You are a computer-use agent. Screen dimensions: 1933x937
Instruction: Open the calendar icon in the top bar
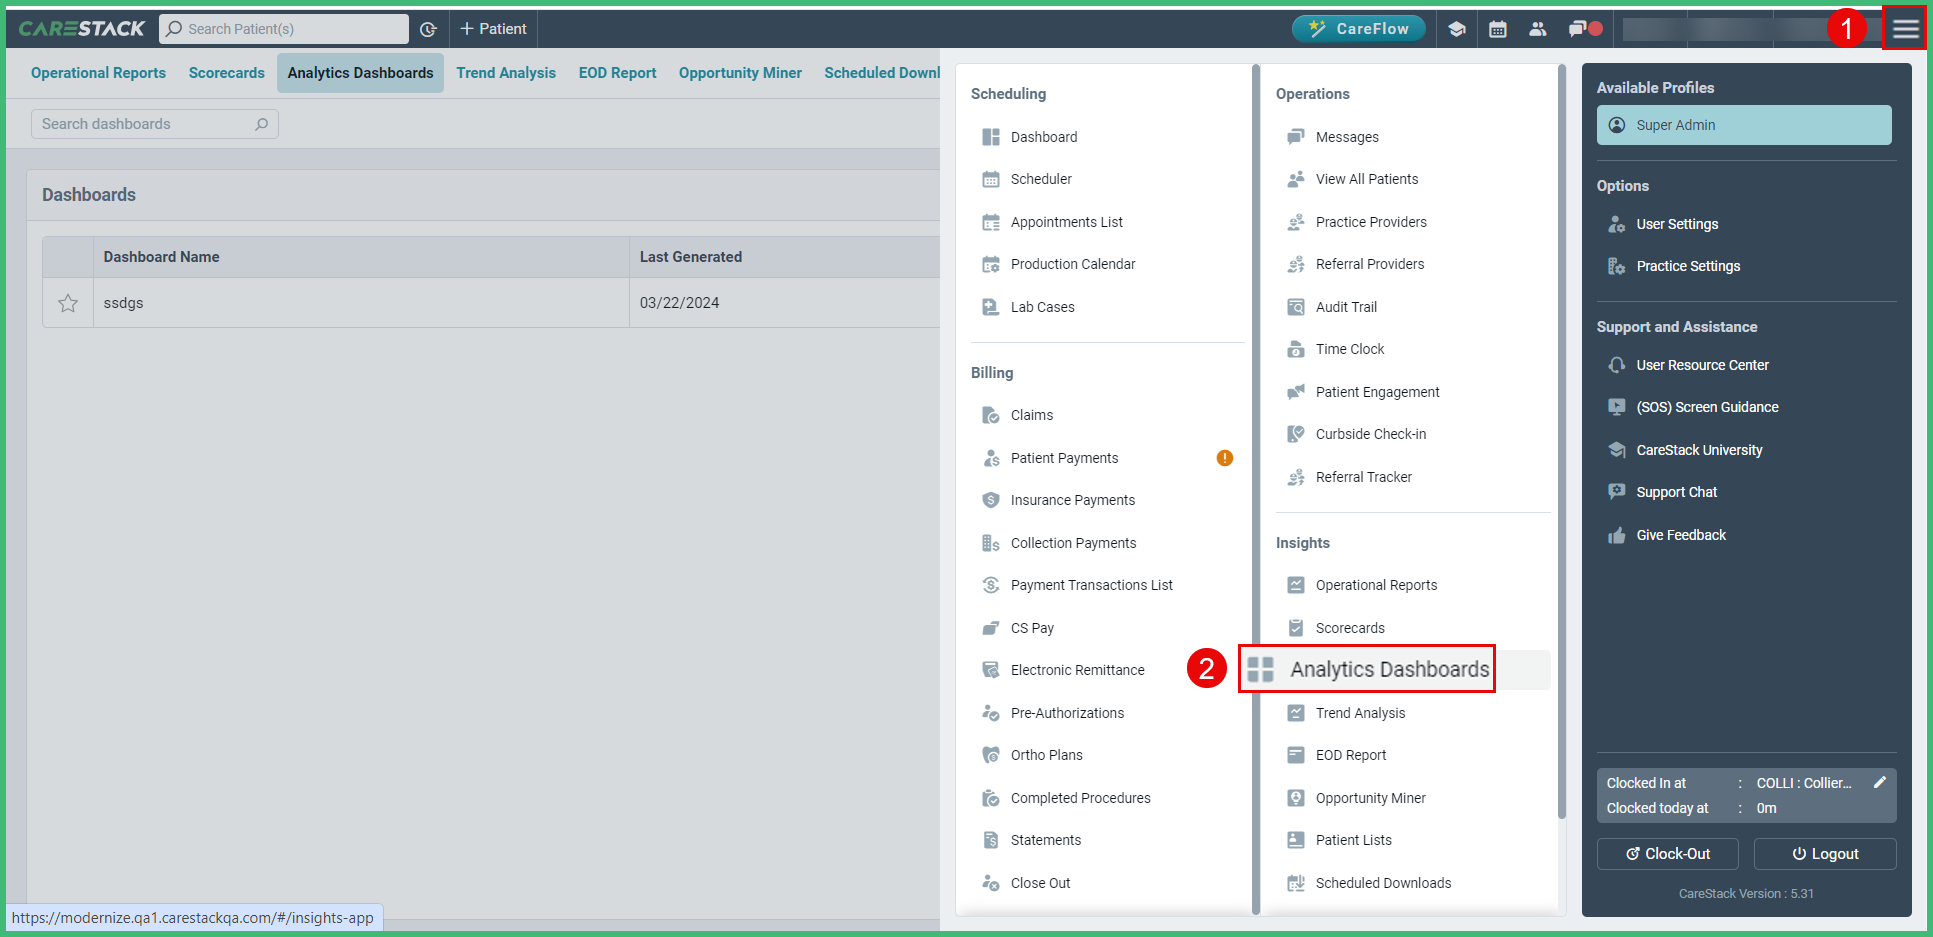1497,29
